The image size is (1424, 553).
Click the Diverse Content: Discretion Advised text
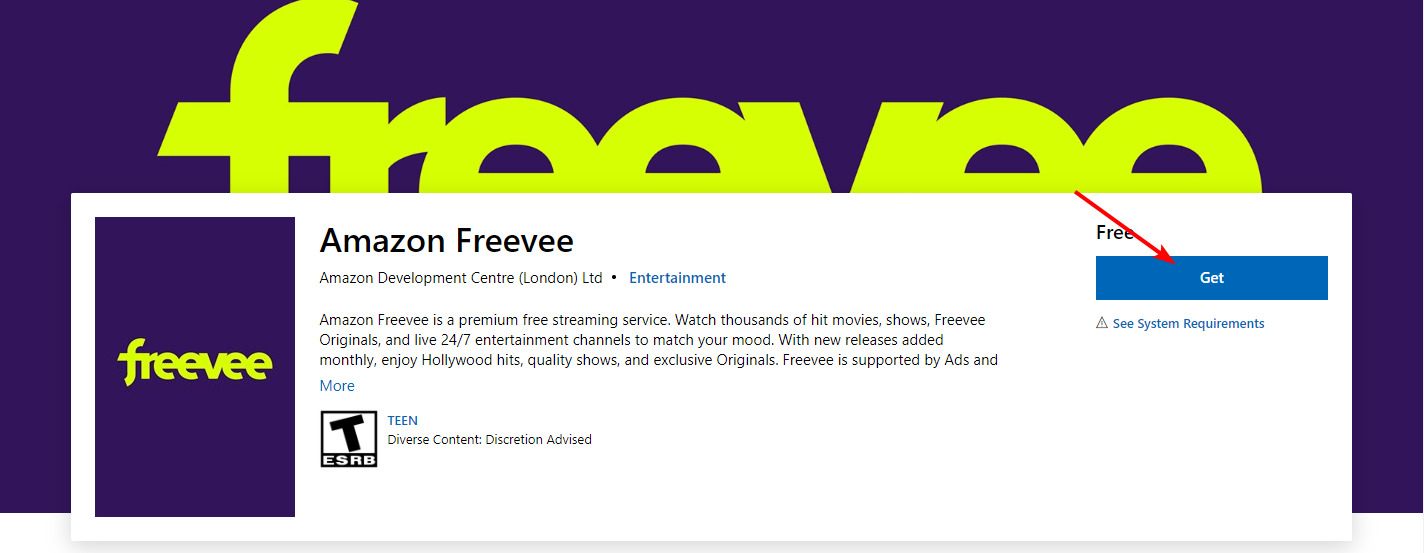click(489, 440)
